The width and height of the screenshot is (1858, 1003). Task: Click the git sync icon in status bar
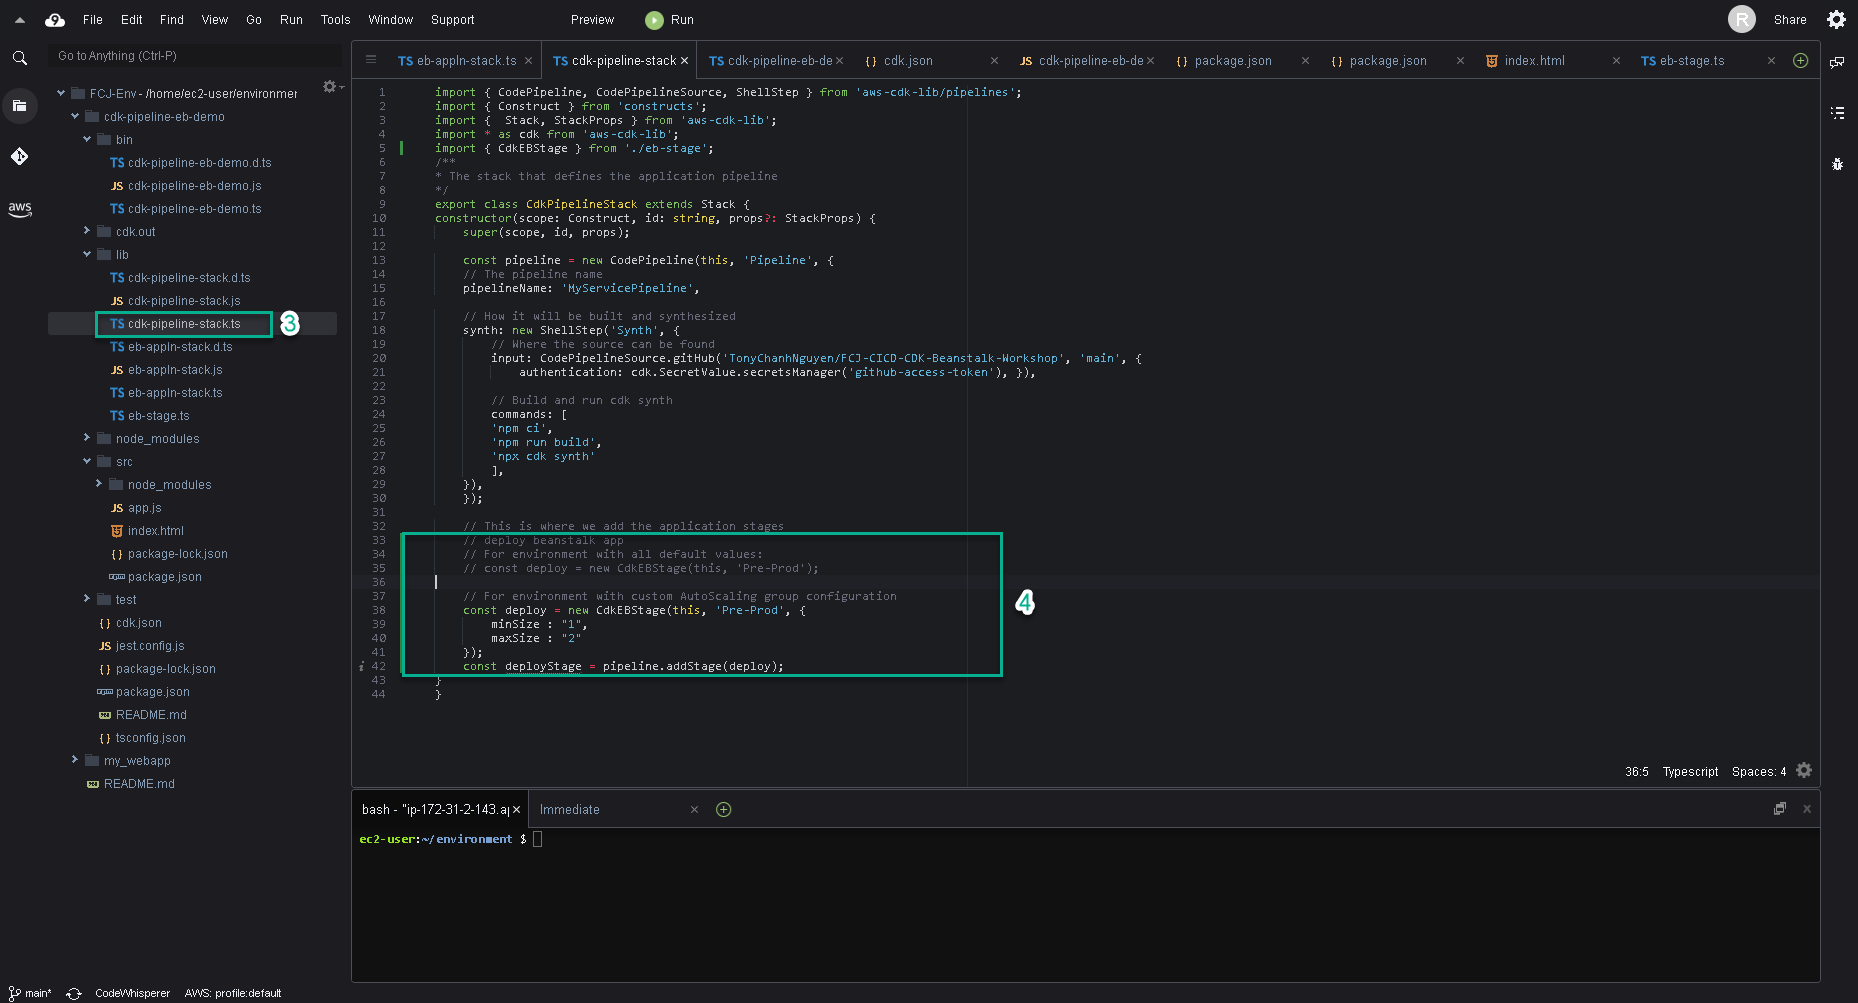(74, 993)
